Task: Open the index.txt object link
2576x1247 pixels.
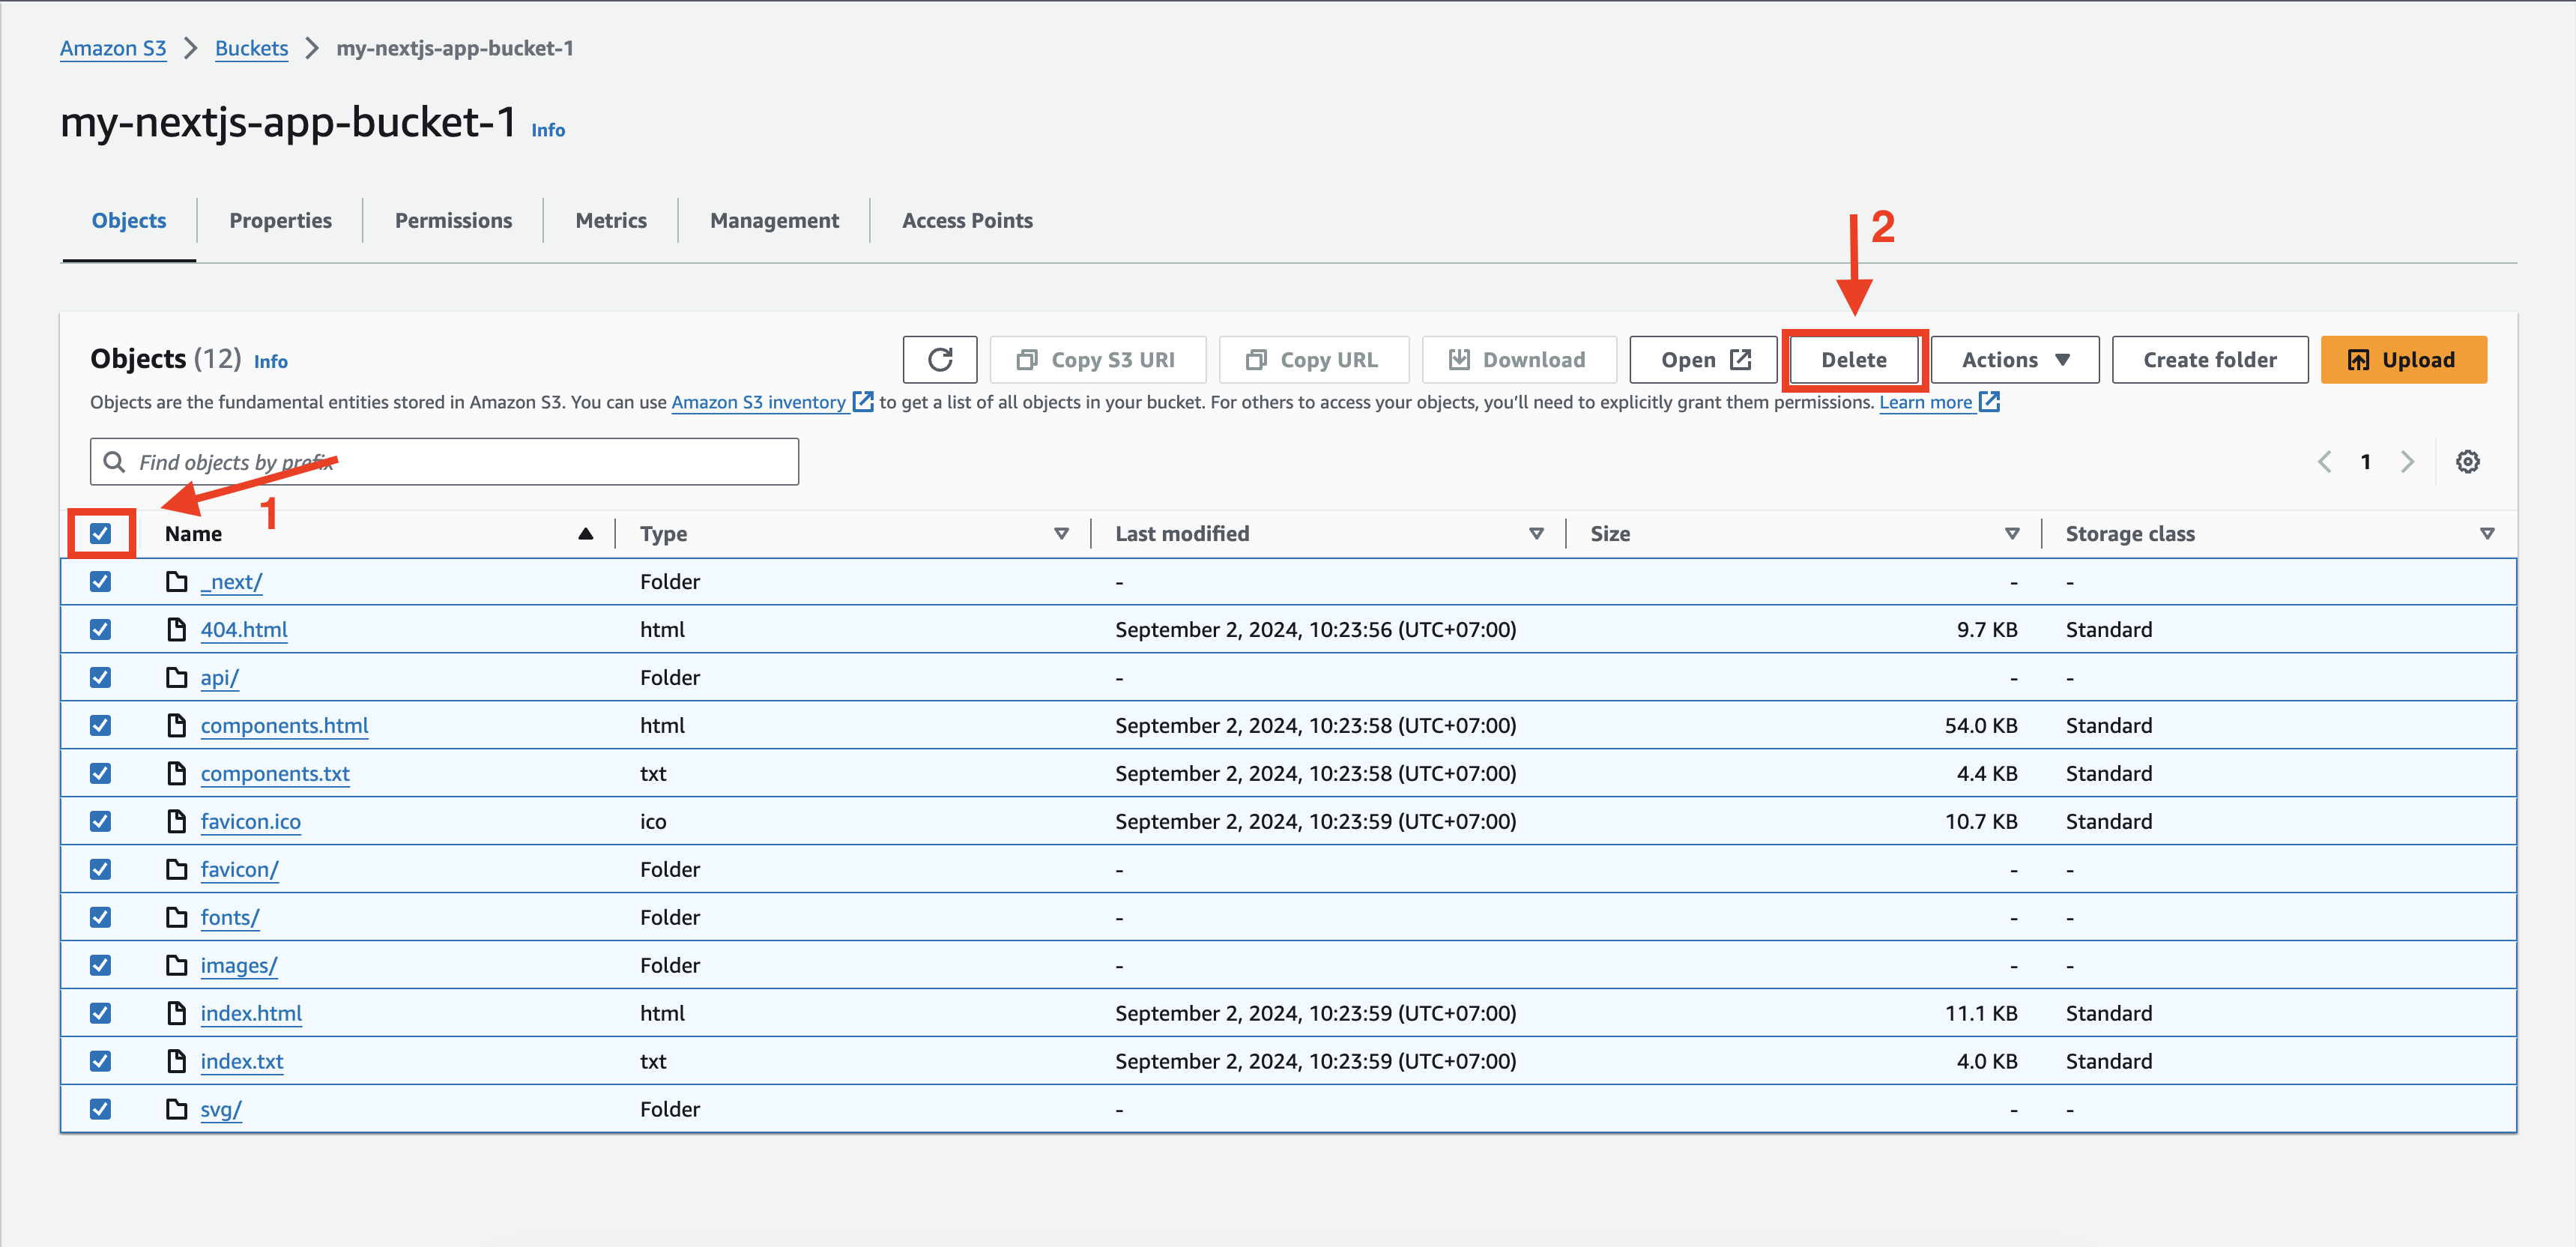Action: 242,1062
